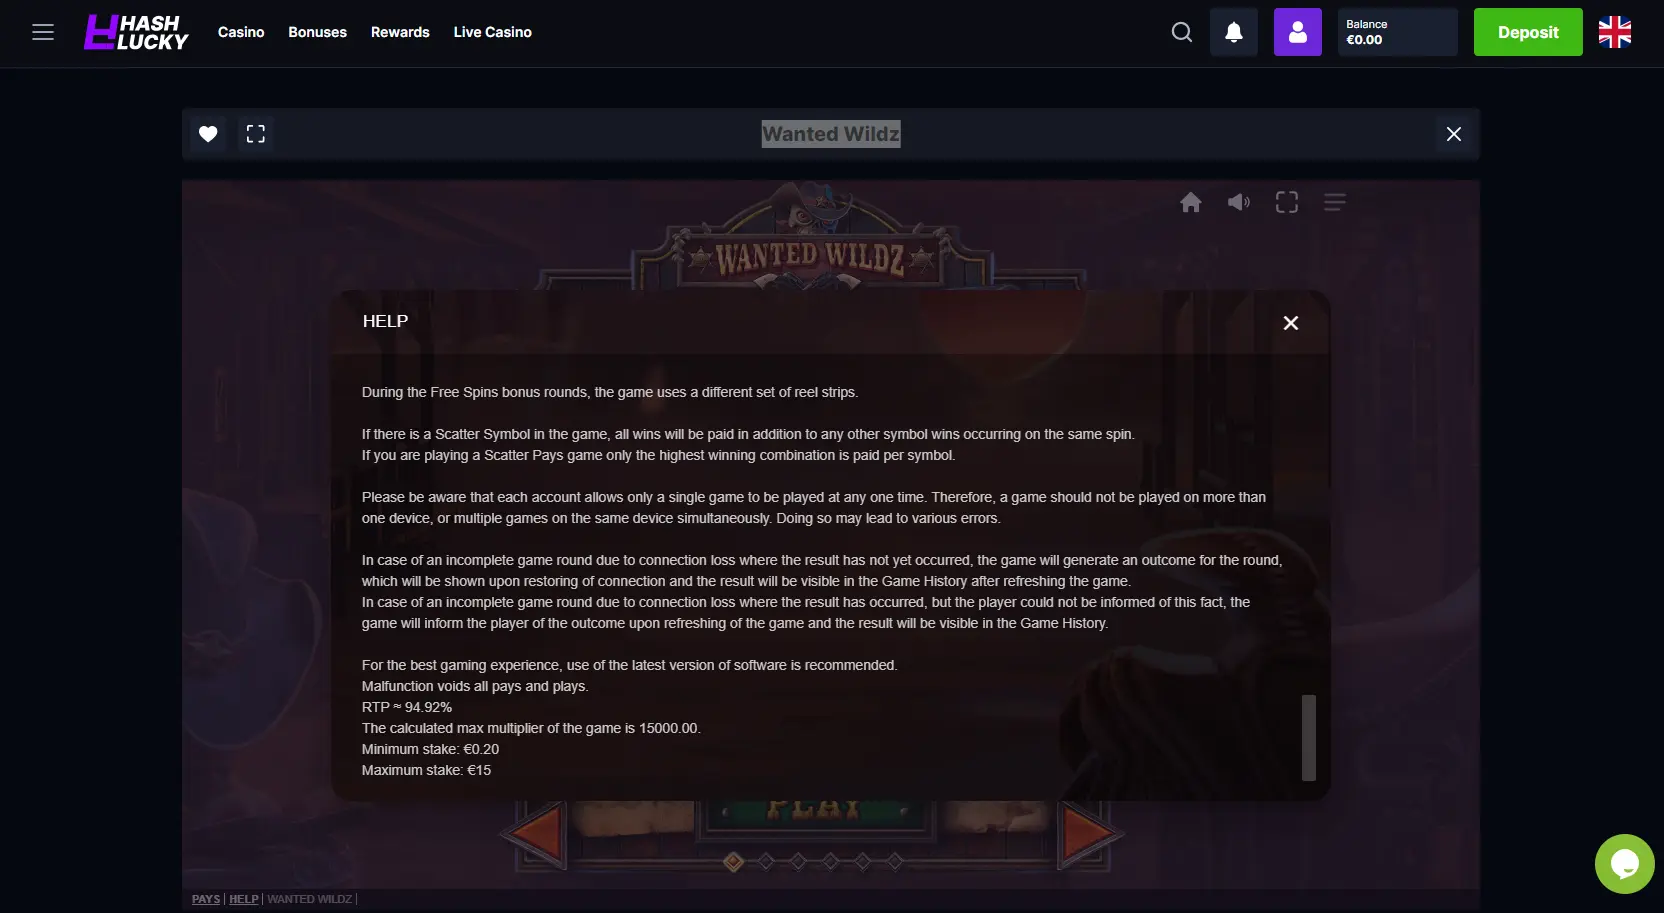1664x913 pixels.
Task: Mute the game sound speaker icon
Action: (x=1239, y=203)
